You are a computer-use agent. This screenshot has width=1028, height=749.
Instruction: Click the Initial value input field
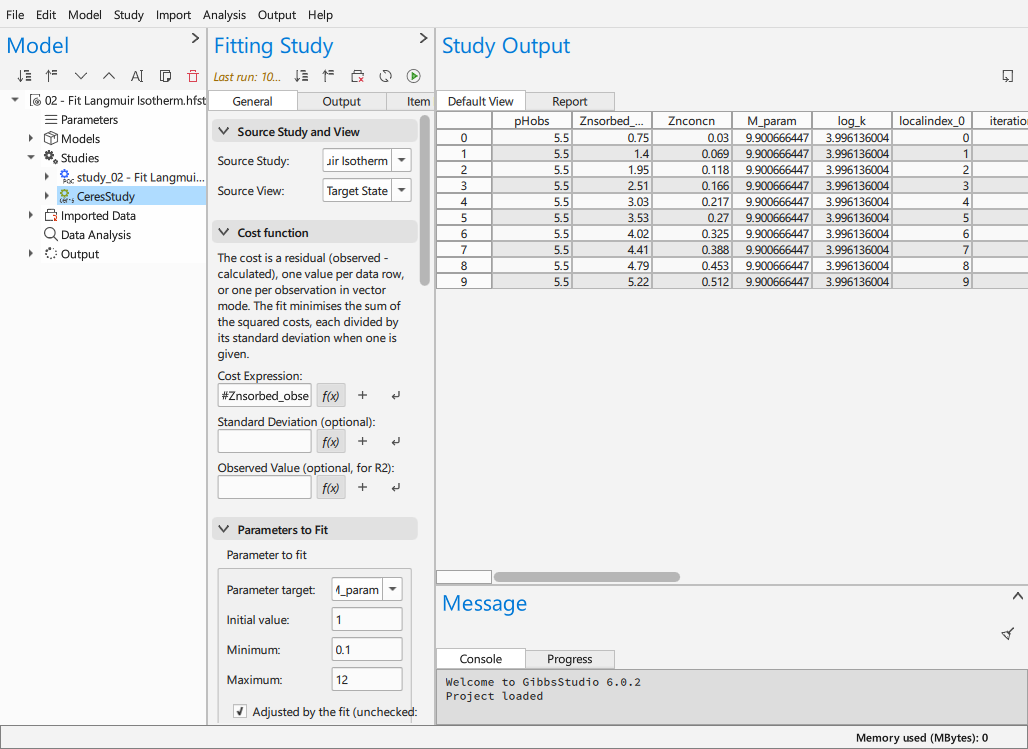[367, 620]
